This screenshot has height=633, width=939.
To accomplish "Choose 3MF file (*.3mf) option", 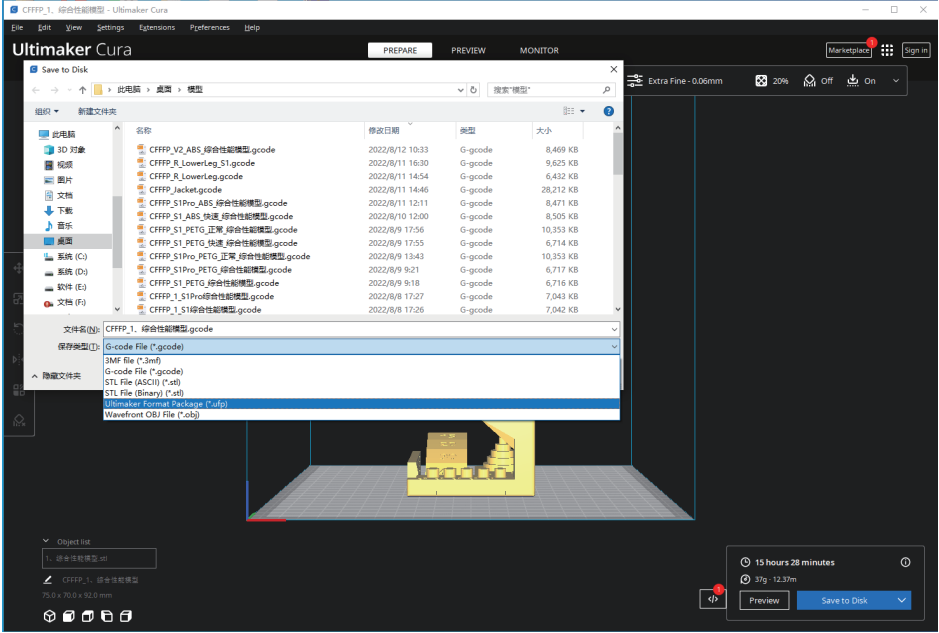I will pos(361,361).
